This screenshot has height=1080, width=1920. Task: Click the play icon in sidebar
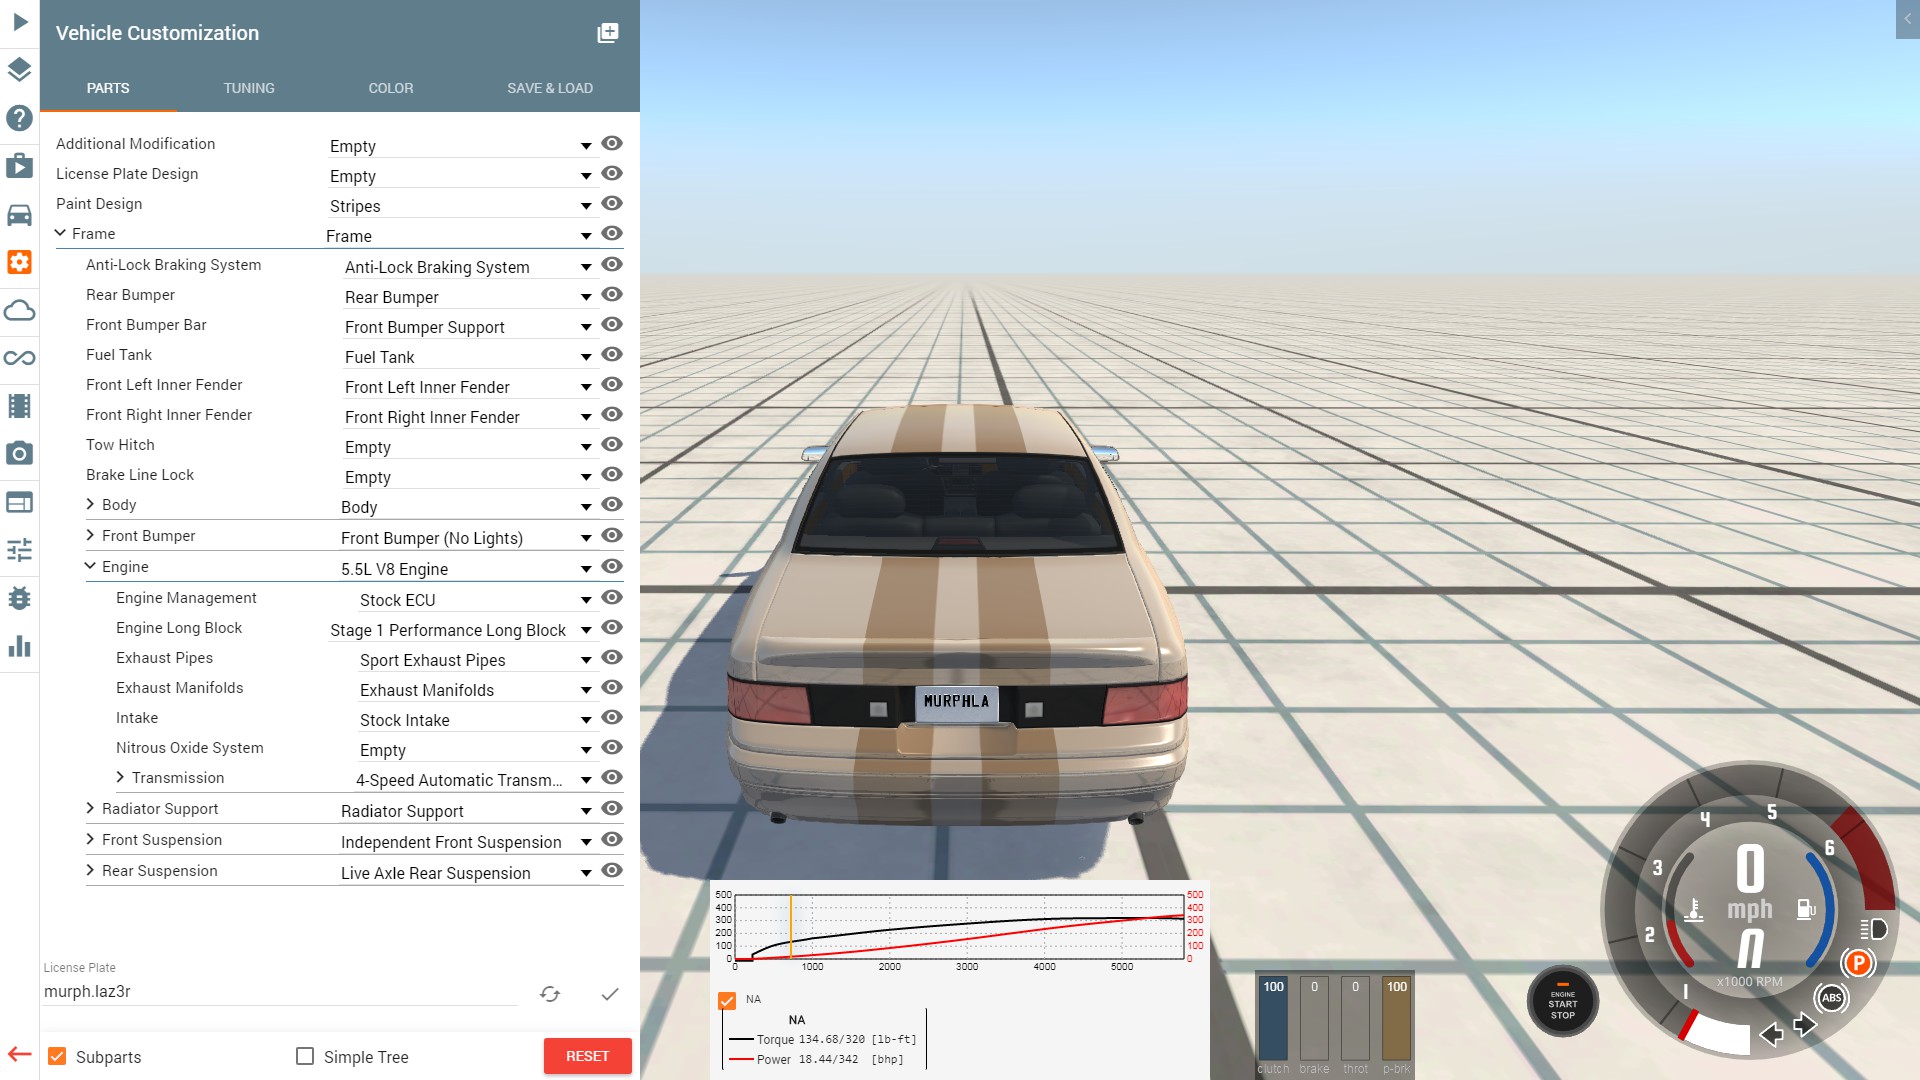coord(20,21)
